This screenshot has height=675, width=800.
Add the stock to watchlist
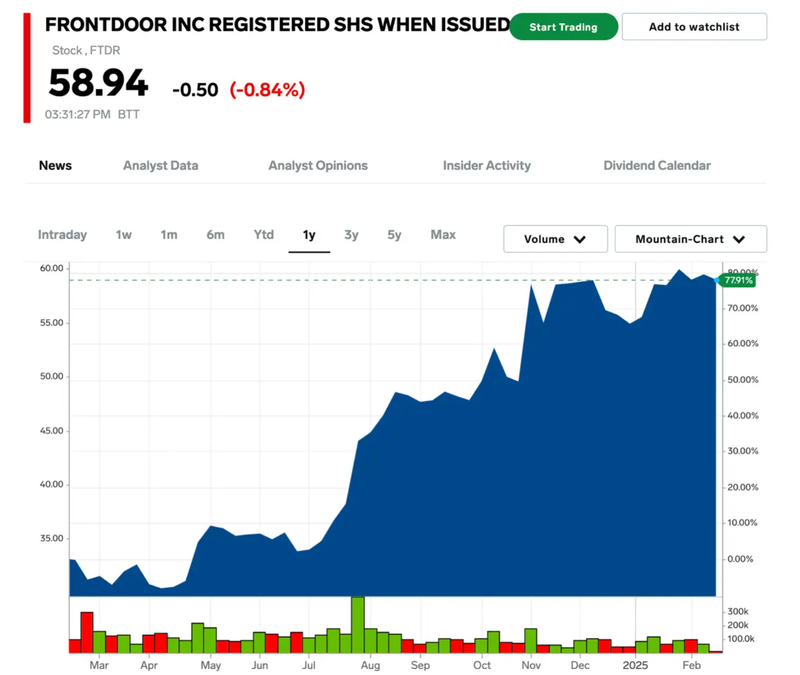coord(694,27)
